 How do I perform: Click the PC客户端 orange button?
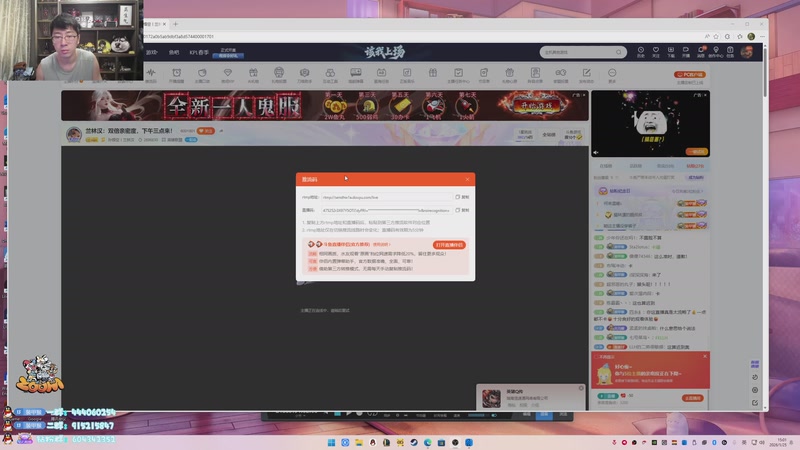coord(690,74)
